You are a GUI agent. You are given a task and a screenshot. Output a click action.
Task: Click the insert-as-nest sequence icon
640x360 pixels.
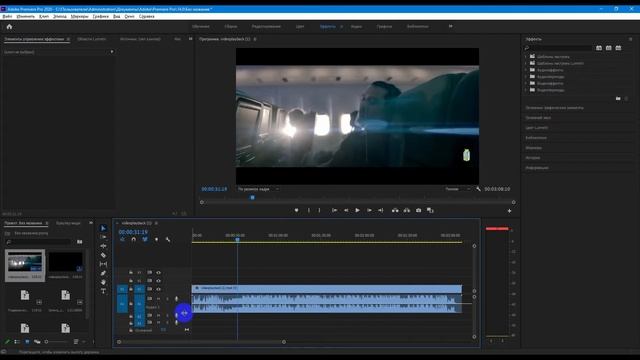click(x=122, y=240)
